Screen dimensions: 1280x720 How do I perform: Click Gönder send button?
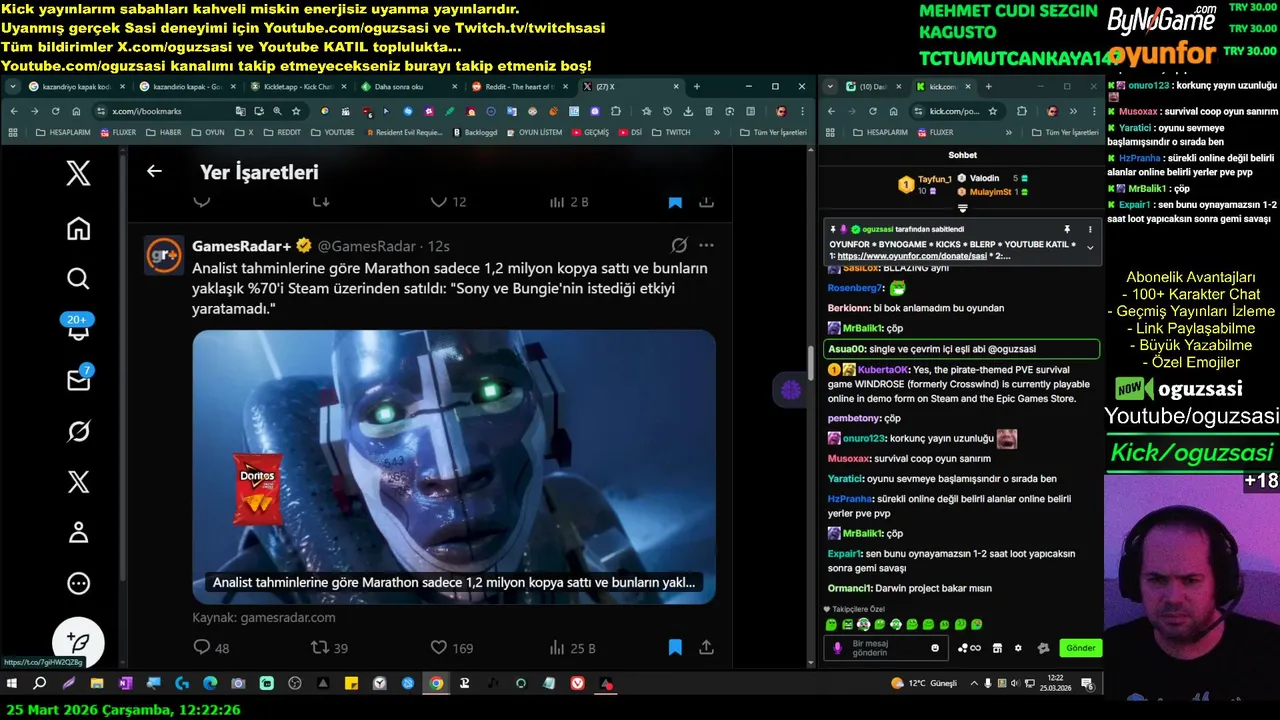(x=1080, y=648)
